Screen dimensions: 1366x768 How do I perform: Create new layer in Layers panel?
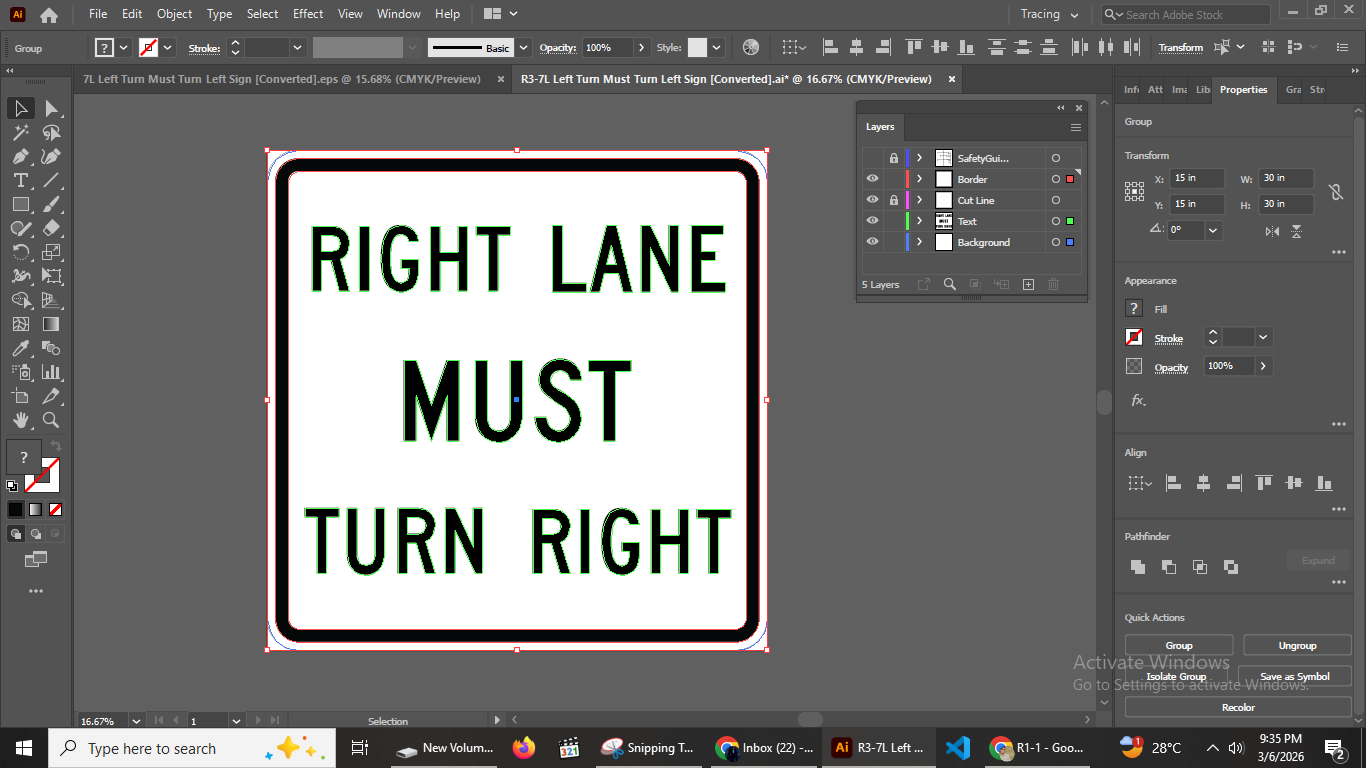(x=1028, y=285)
